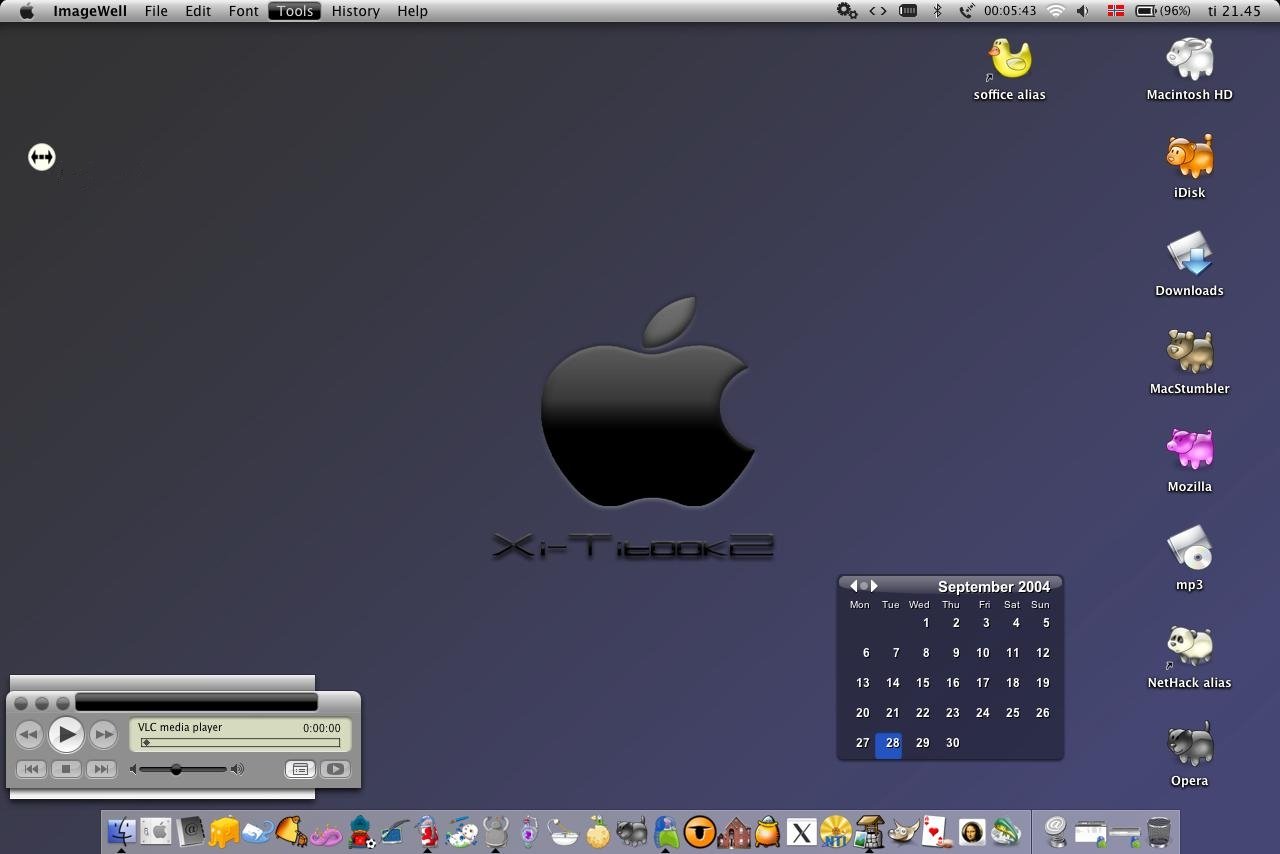Mute VLC with small speaker icon
1280x854 pixels.
click(x=134, y=769)
